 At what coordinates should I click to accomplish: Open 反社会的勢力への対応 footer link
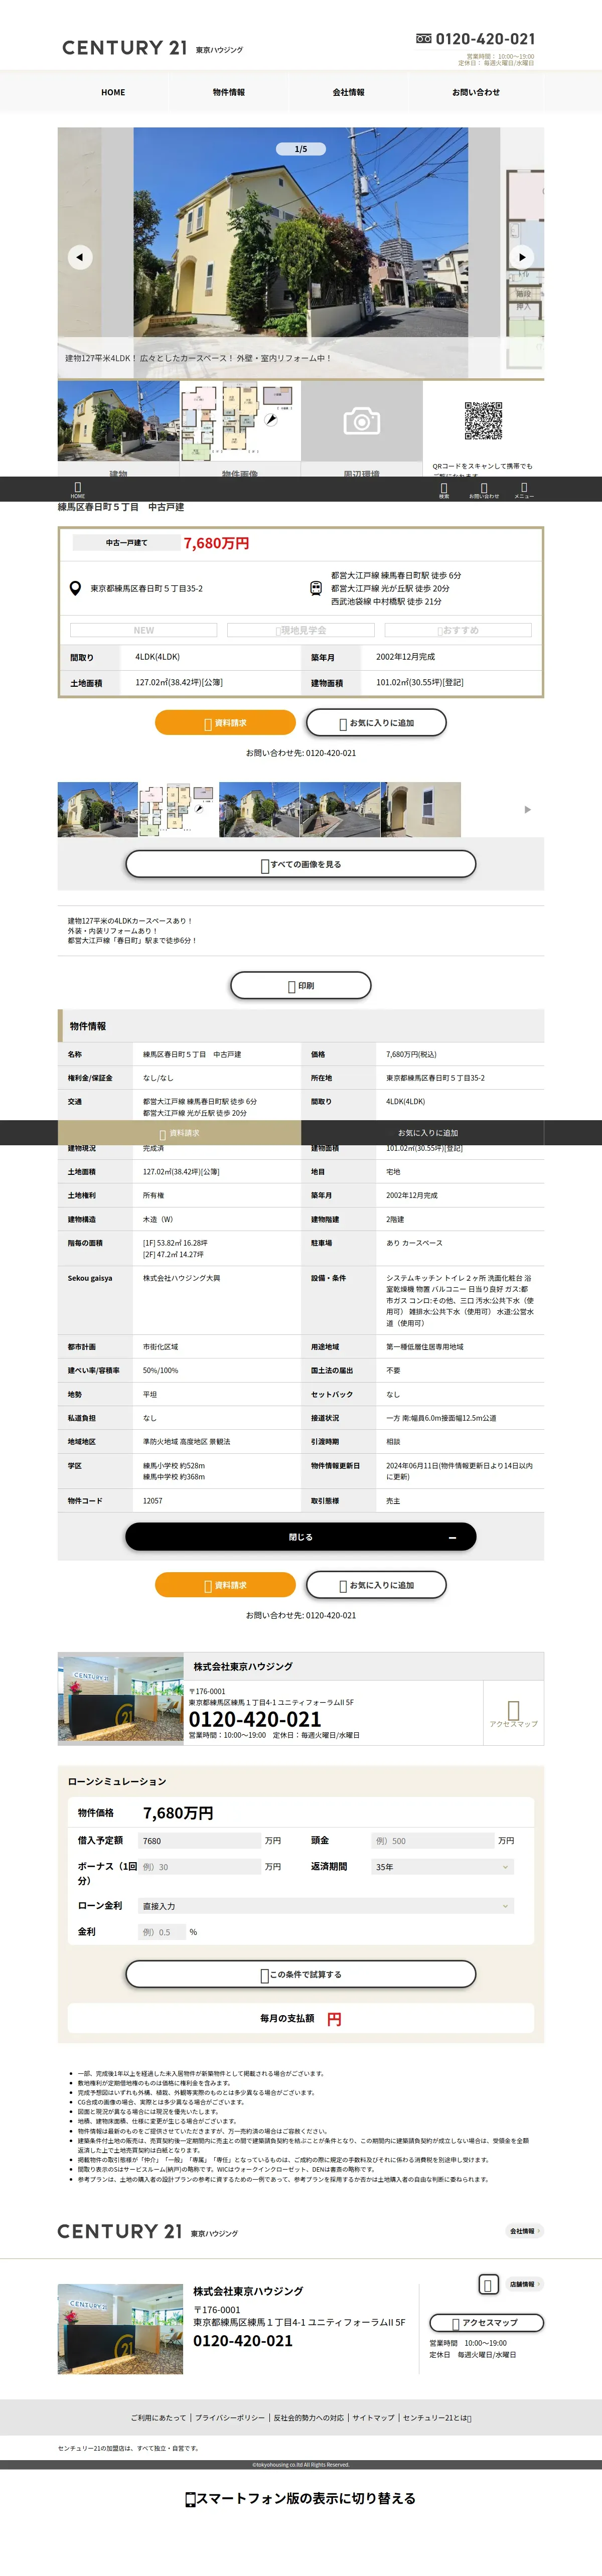pos(308,2417)
